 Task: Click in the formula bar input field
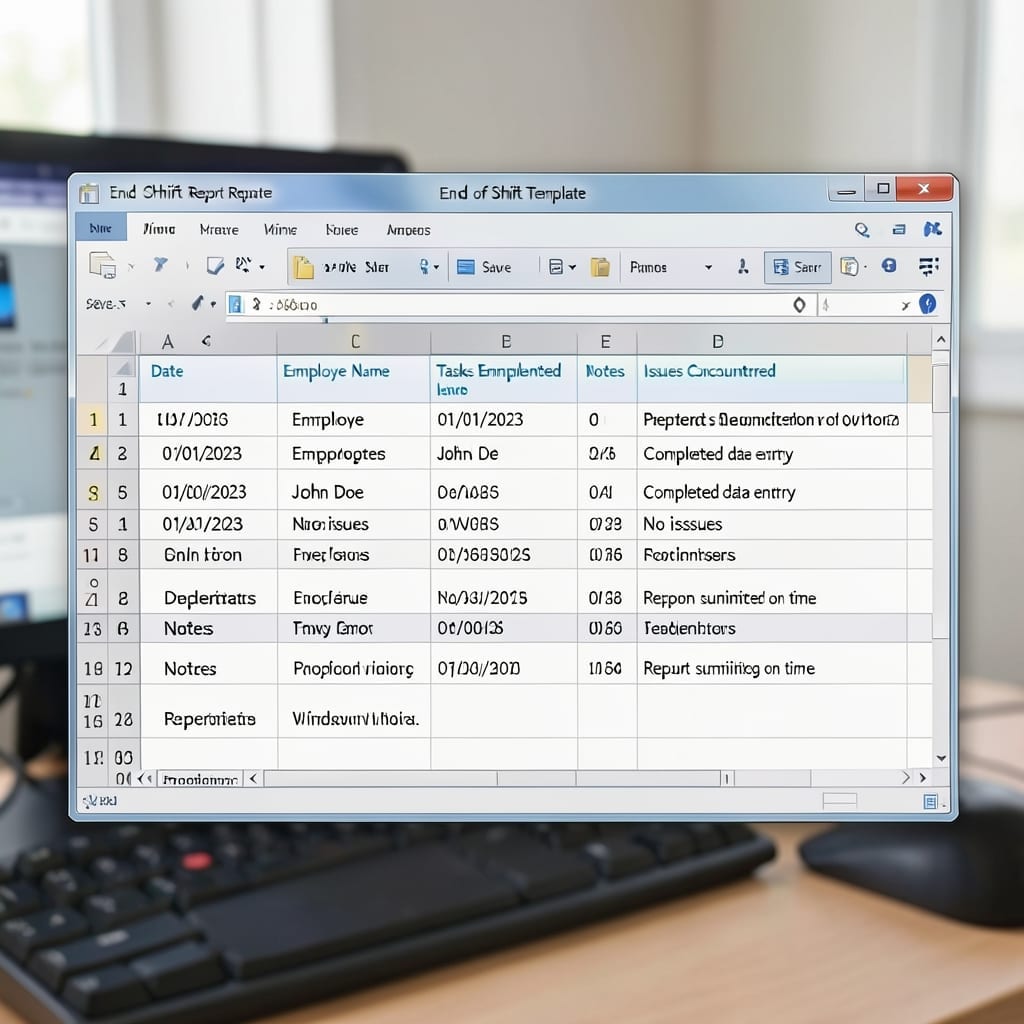pos(518,305)
